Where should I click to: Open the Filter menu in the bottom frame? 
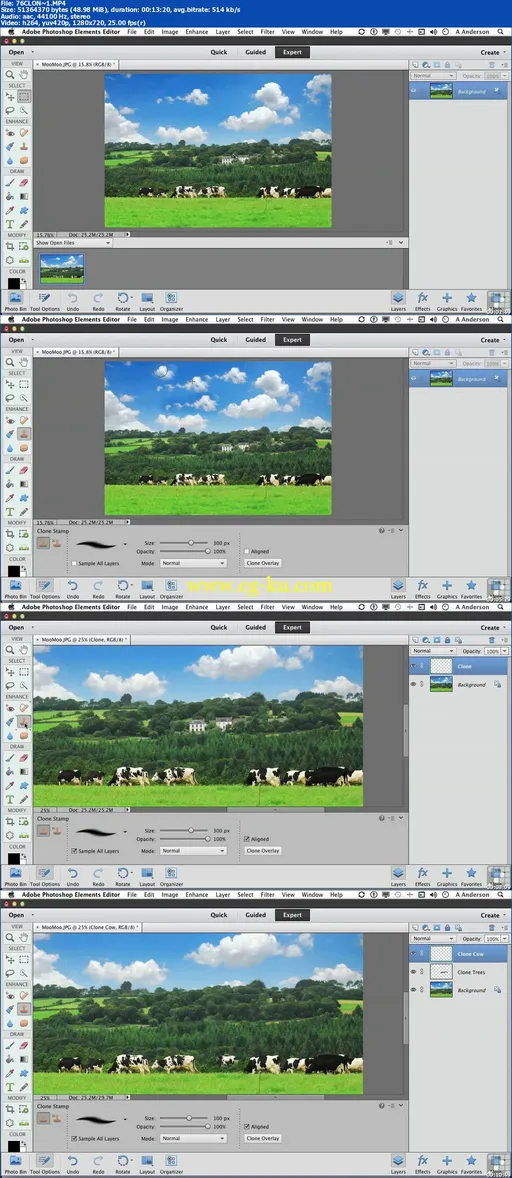pos(267,895)
